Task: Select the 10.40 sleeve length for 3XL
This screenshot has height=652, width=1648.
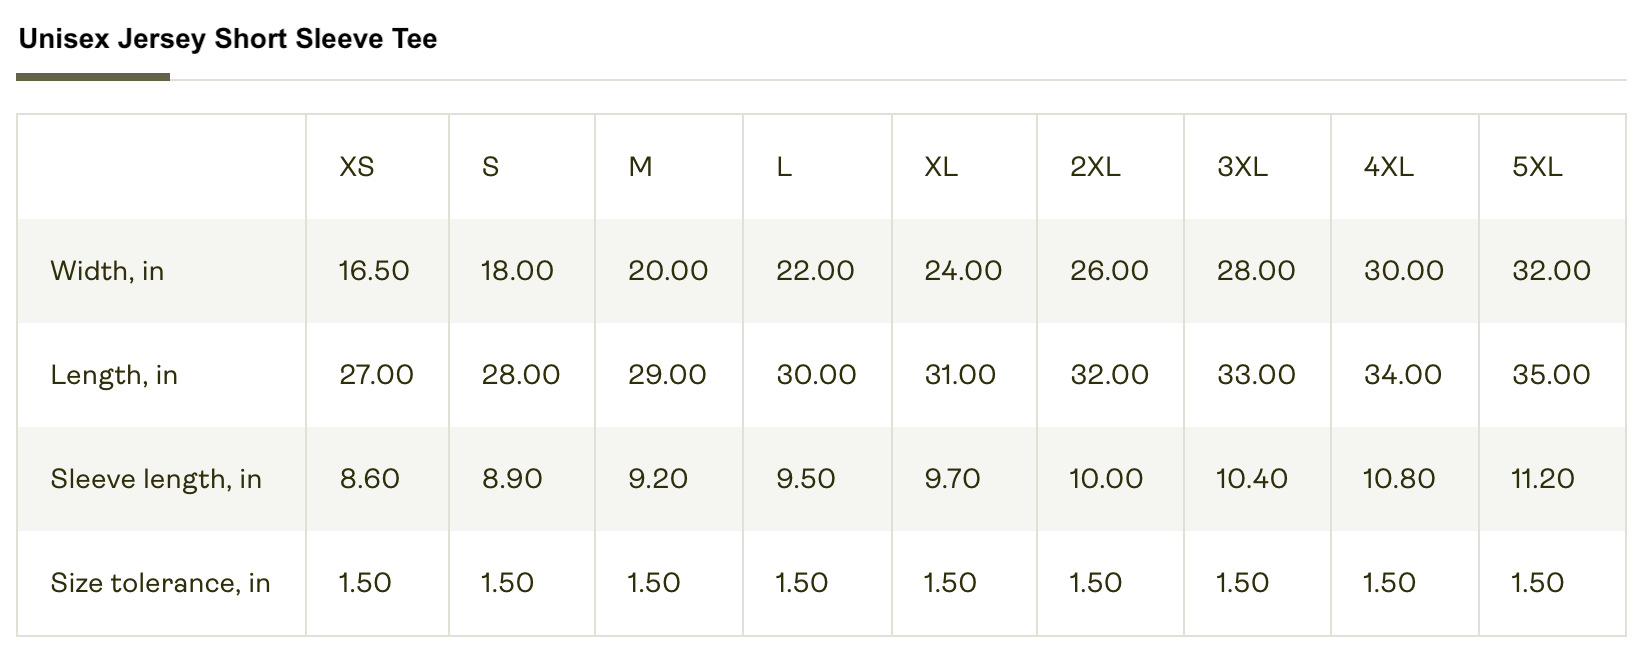Action: (x=1252, y=479)
